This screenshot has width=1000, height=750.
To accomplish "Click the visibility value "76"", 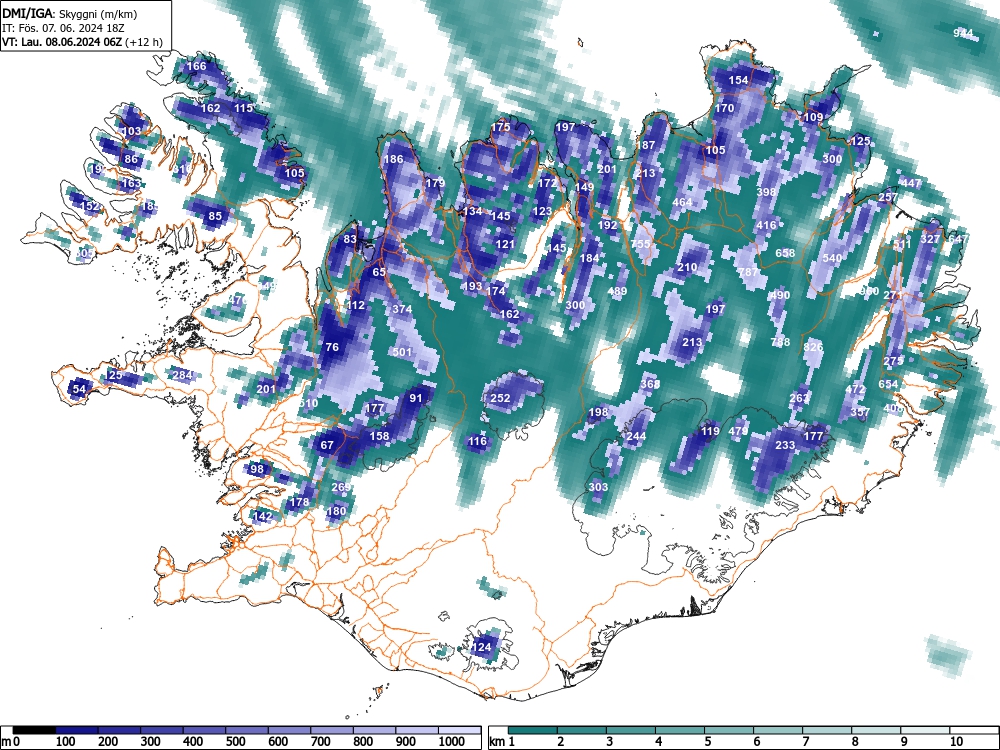I will pyautogui.click(x=332, y=347).
